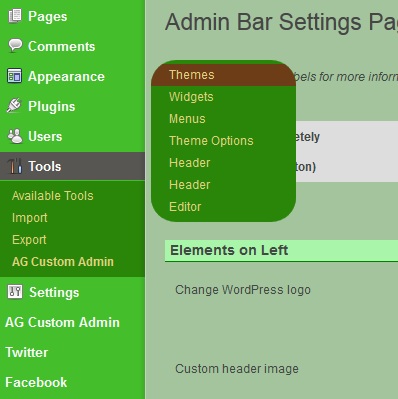
Task: Go to Export under Tools
Action: coord(29,240)
